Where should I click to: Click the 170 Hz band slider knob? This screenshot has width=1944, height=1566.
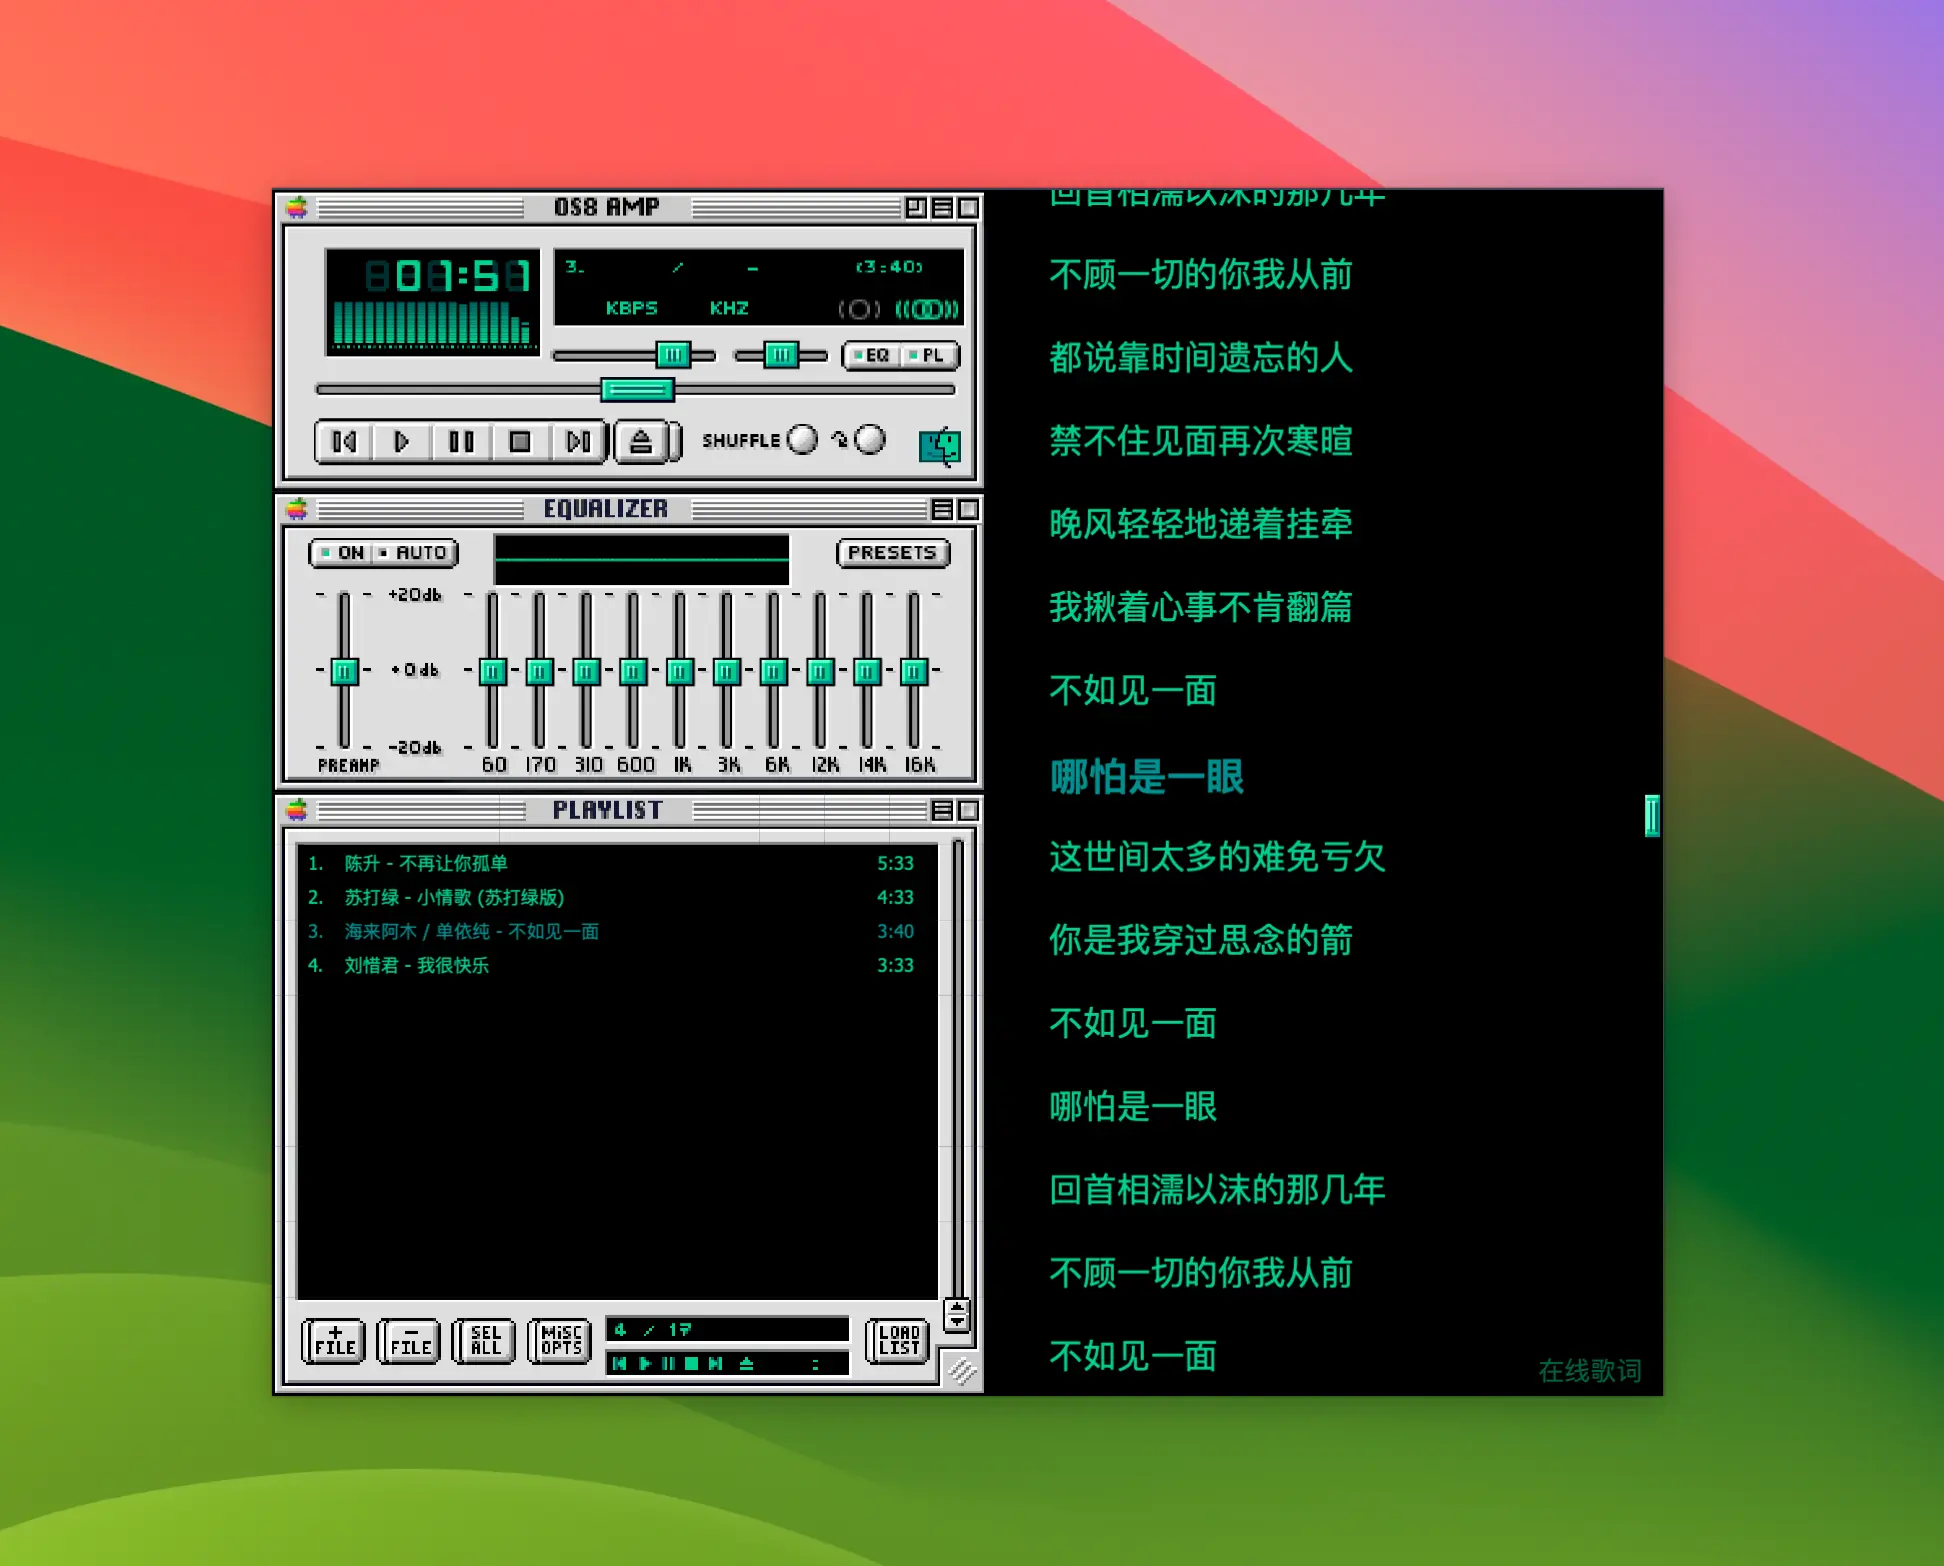click(539, 671)
